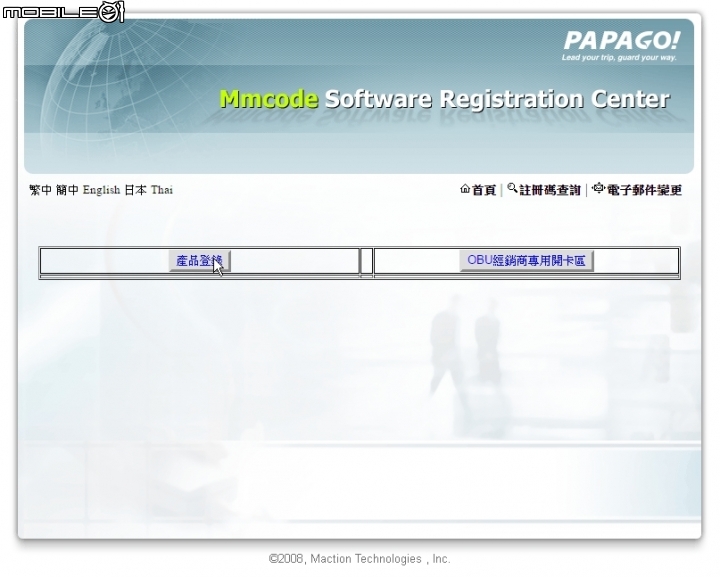Viewport: 720px width, 577px height.
Task: Click the ©2008 Maction Technologies footer text
Action: [x=360, y=559]
